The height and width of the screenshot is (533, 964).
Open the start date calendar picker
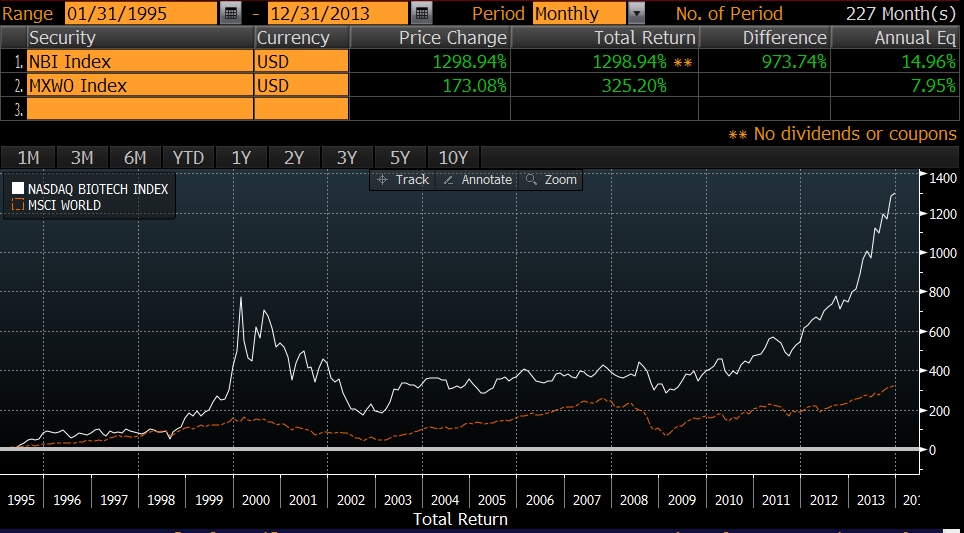click(231, 12)
